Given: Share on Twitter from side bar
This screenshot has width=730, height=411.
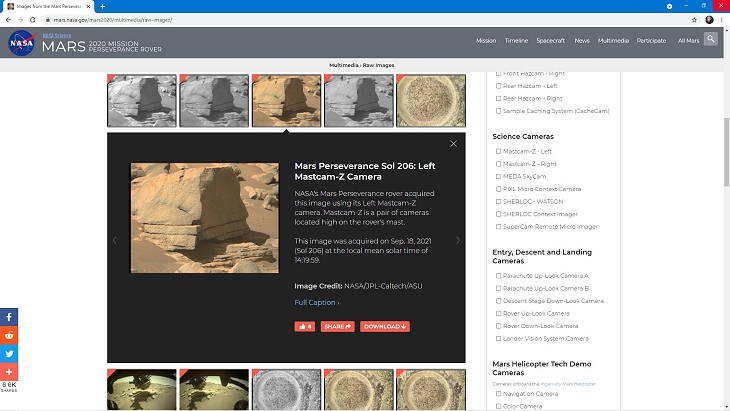Looking at the screenshot, I should (9, 353).
